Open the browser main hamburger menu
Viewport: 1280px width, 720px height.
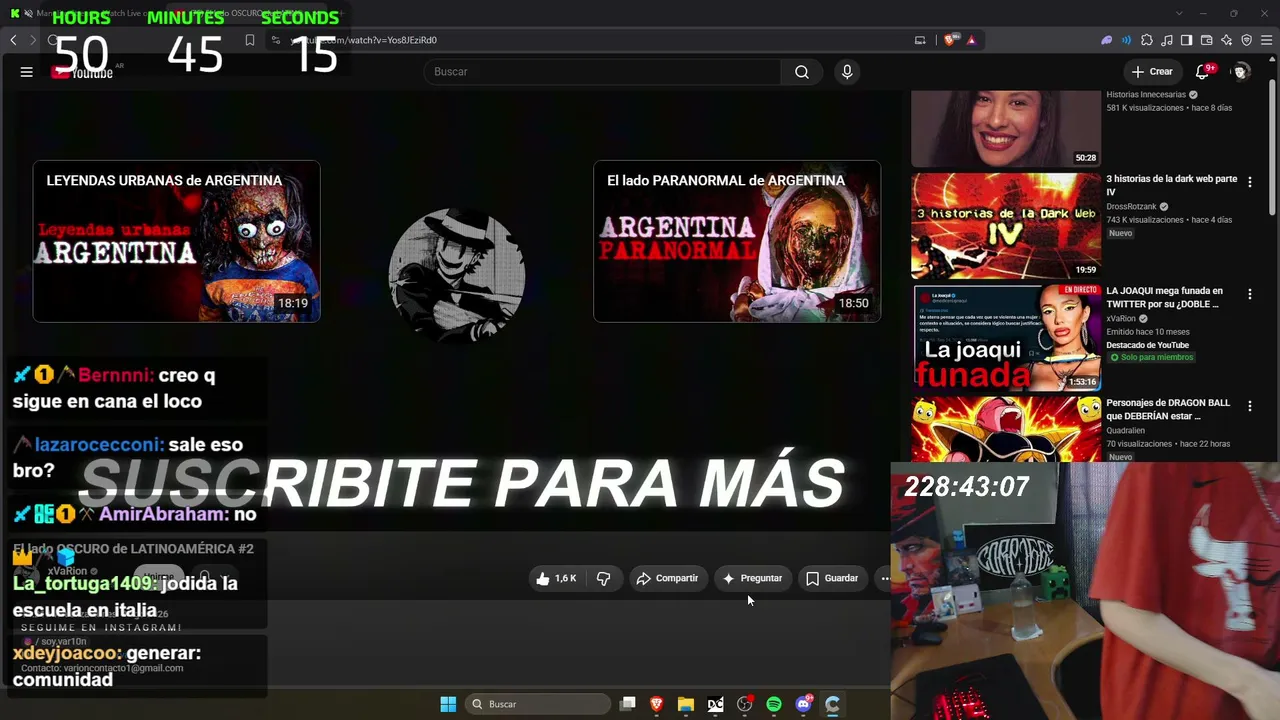(x=1267, y=40)
